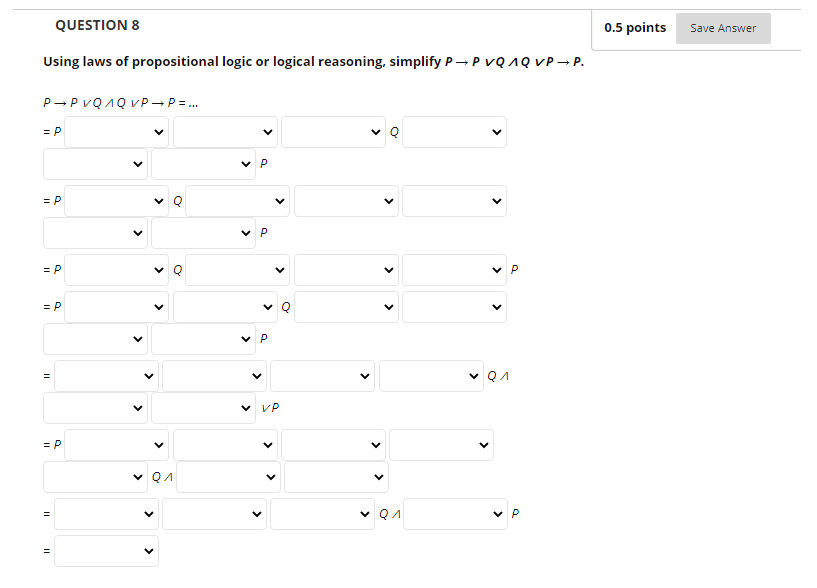817x588 pixels.
Task: Expand dropdown just before P ending fourth step
Action: tap(203, 339)
